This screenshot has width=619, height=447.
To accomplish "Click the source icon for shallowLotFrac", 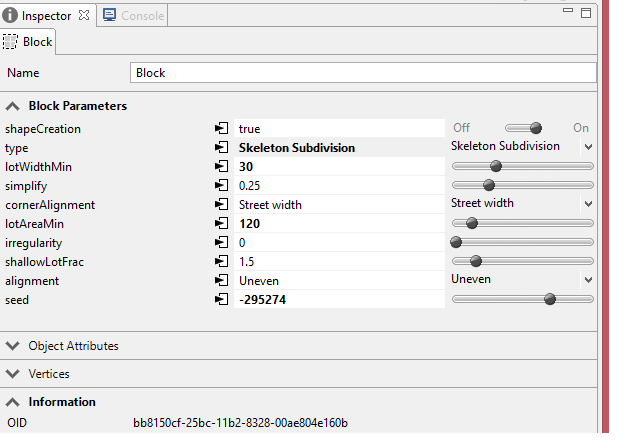I will 221,261.
